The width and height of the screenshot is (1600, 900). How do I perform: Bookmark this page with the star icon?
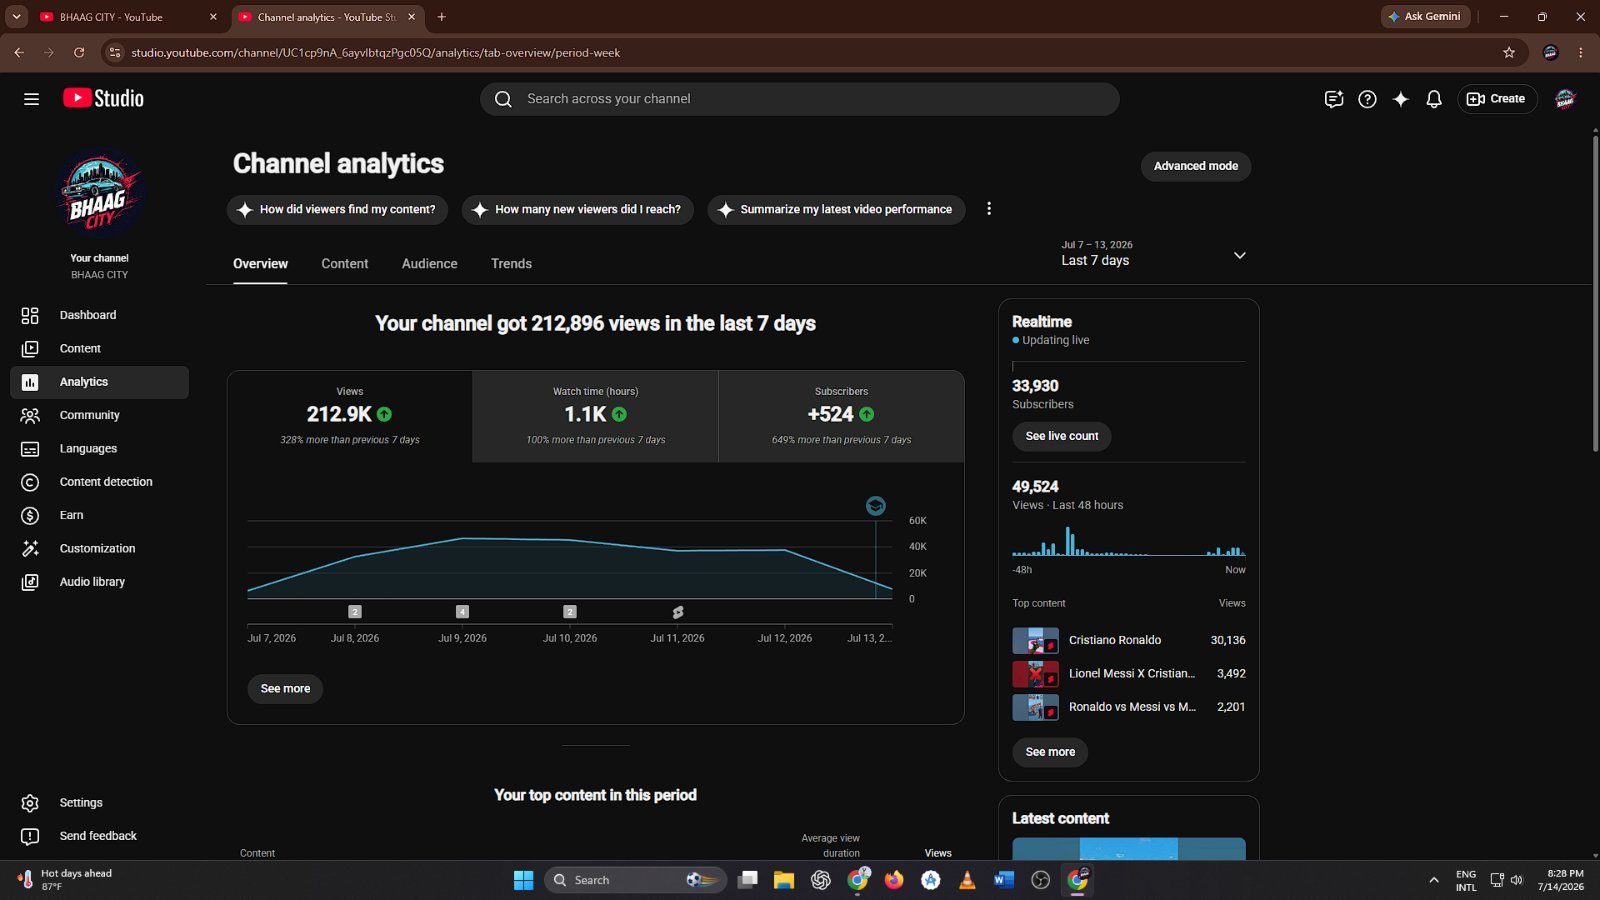coord(1509,53)
